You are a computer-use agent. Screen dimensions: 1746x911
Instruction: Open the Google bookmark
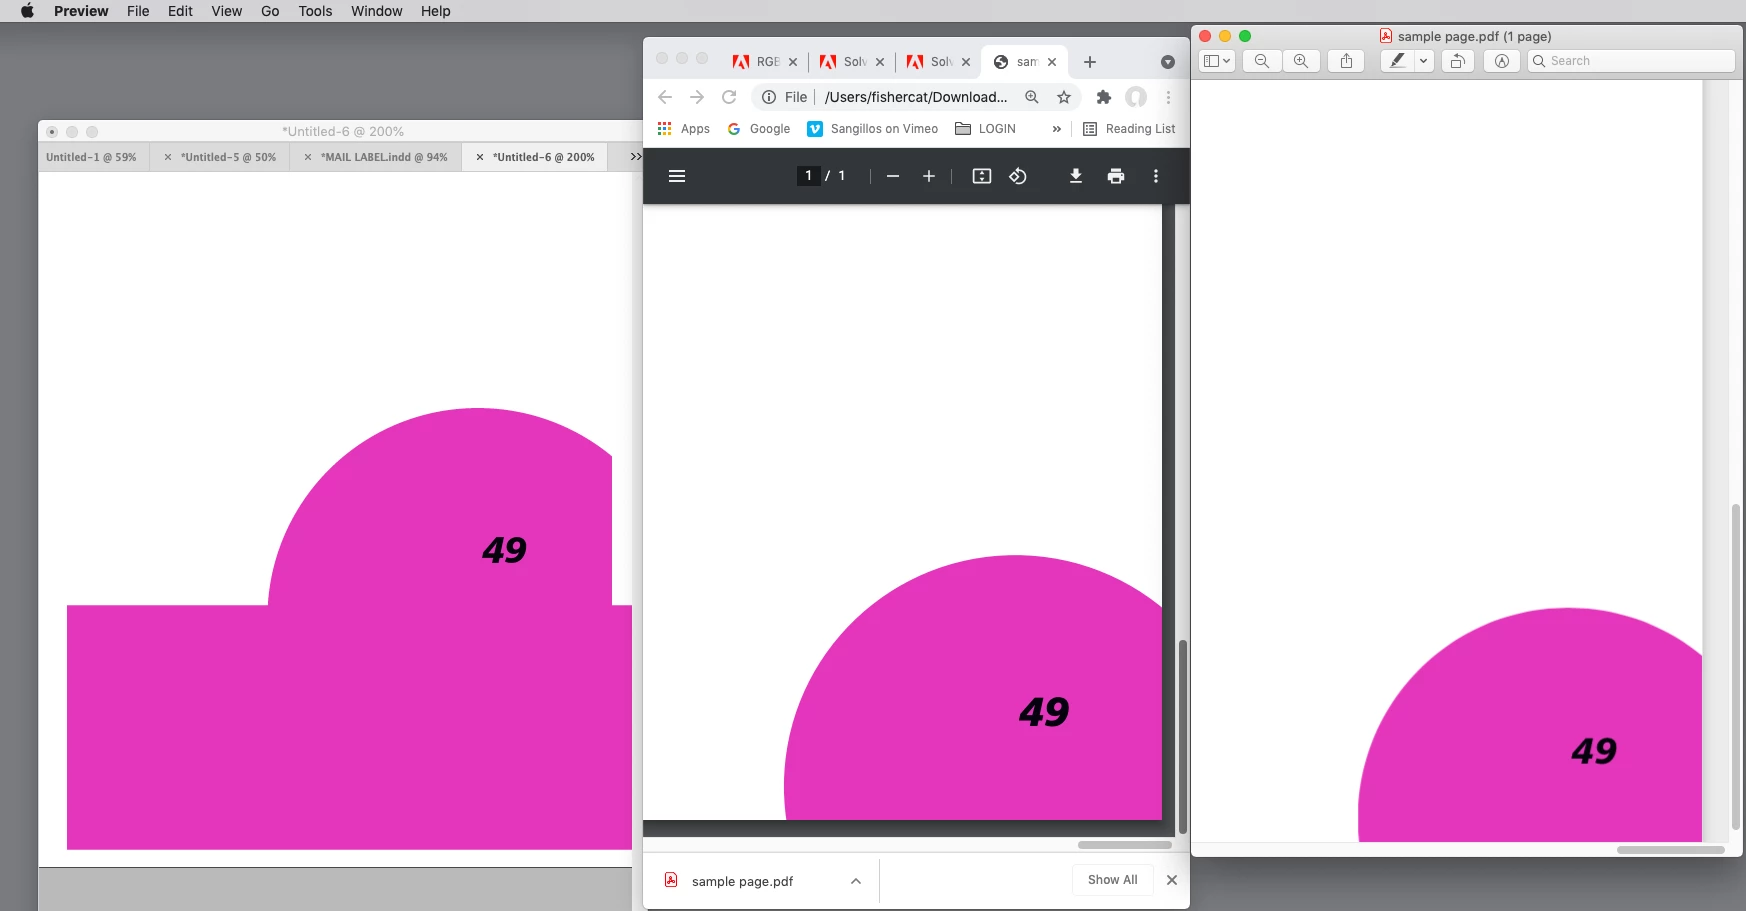pos(759,129)
